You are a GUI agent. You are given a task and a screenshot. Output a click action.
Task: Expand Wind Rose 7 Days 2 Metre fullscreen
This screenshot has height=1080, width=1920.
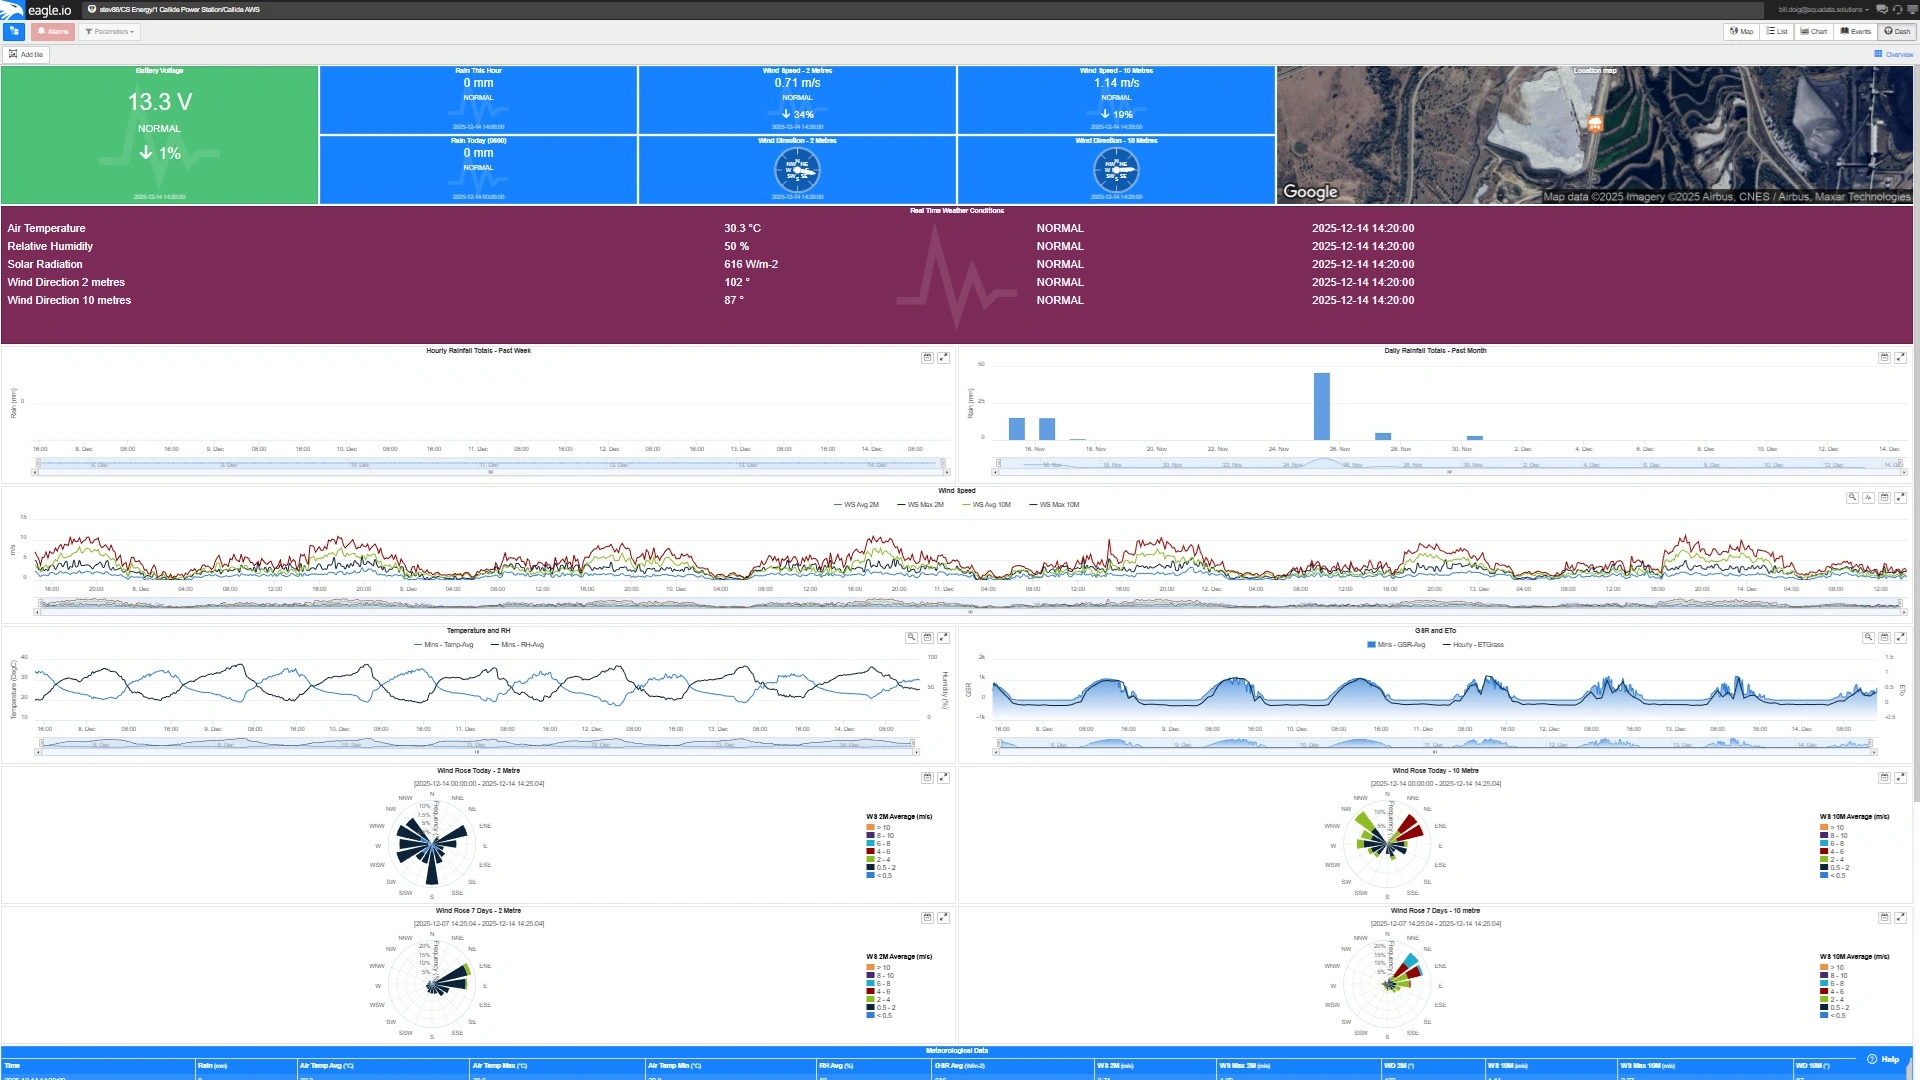pos(943,918)
